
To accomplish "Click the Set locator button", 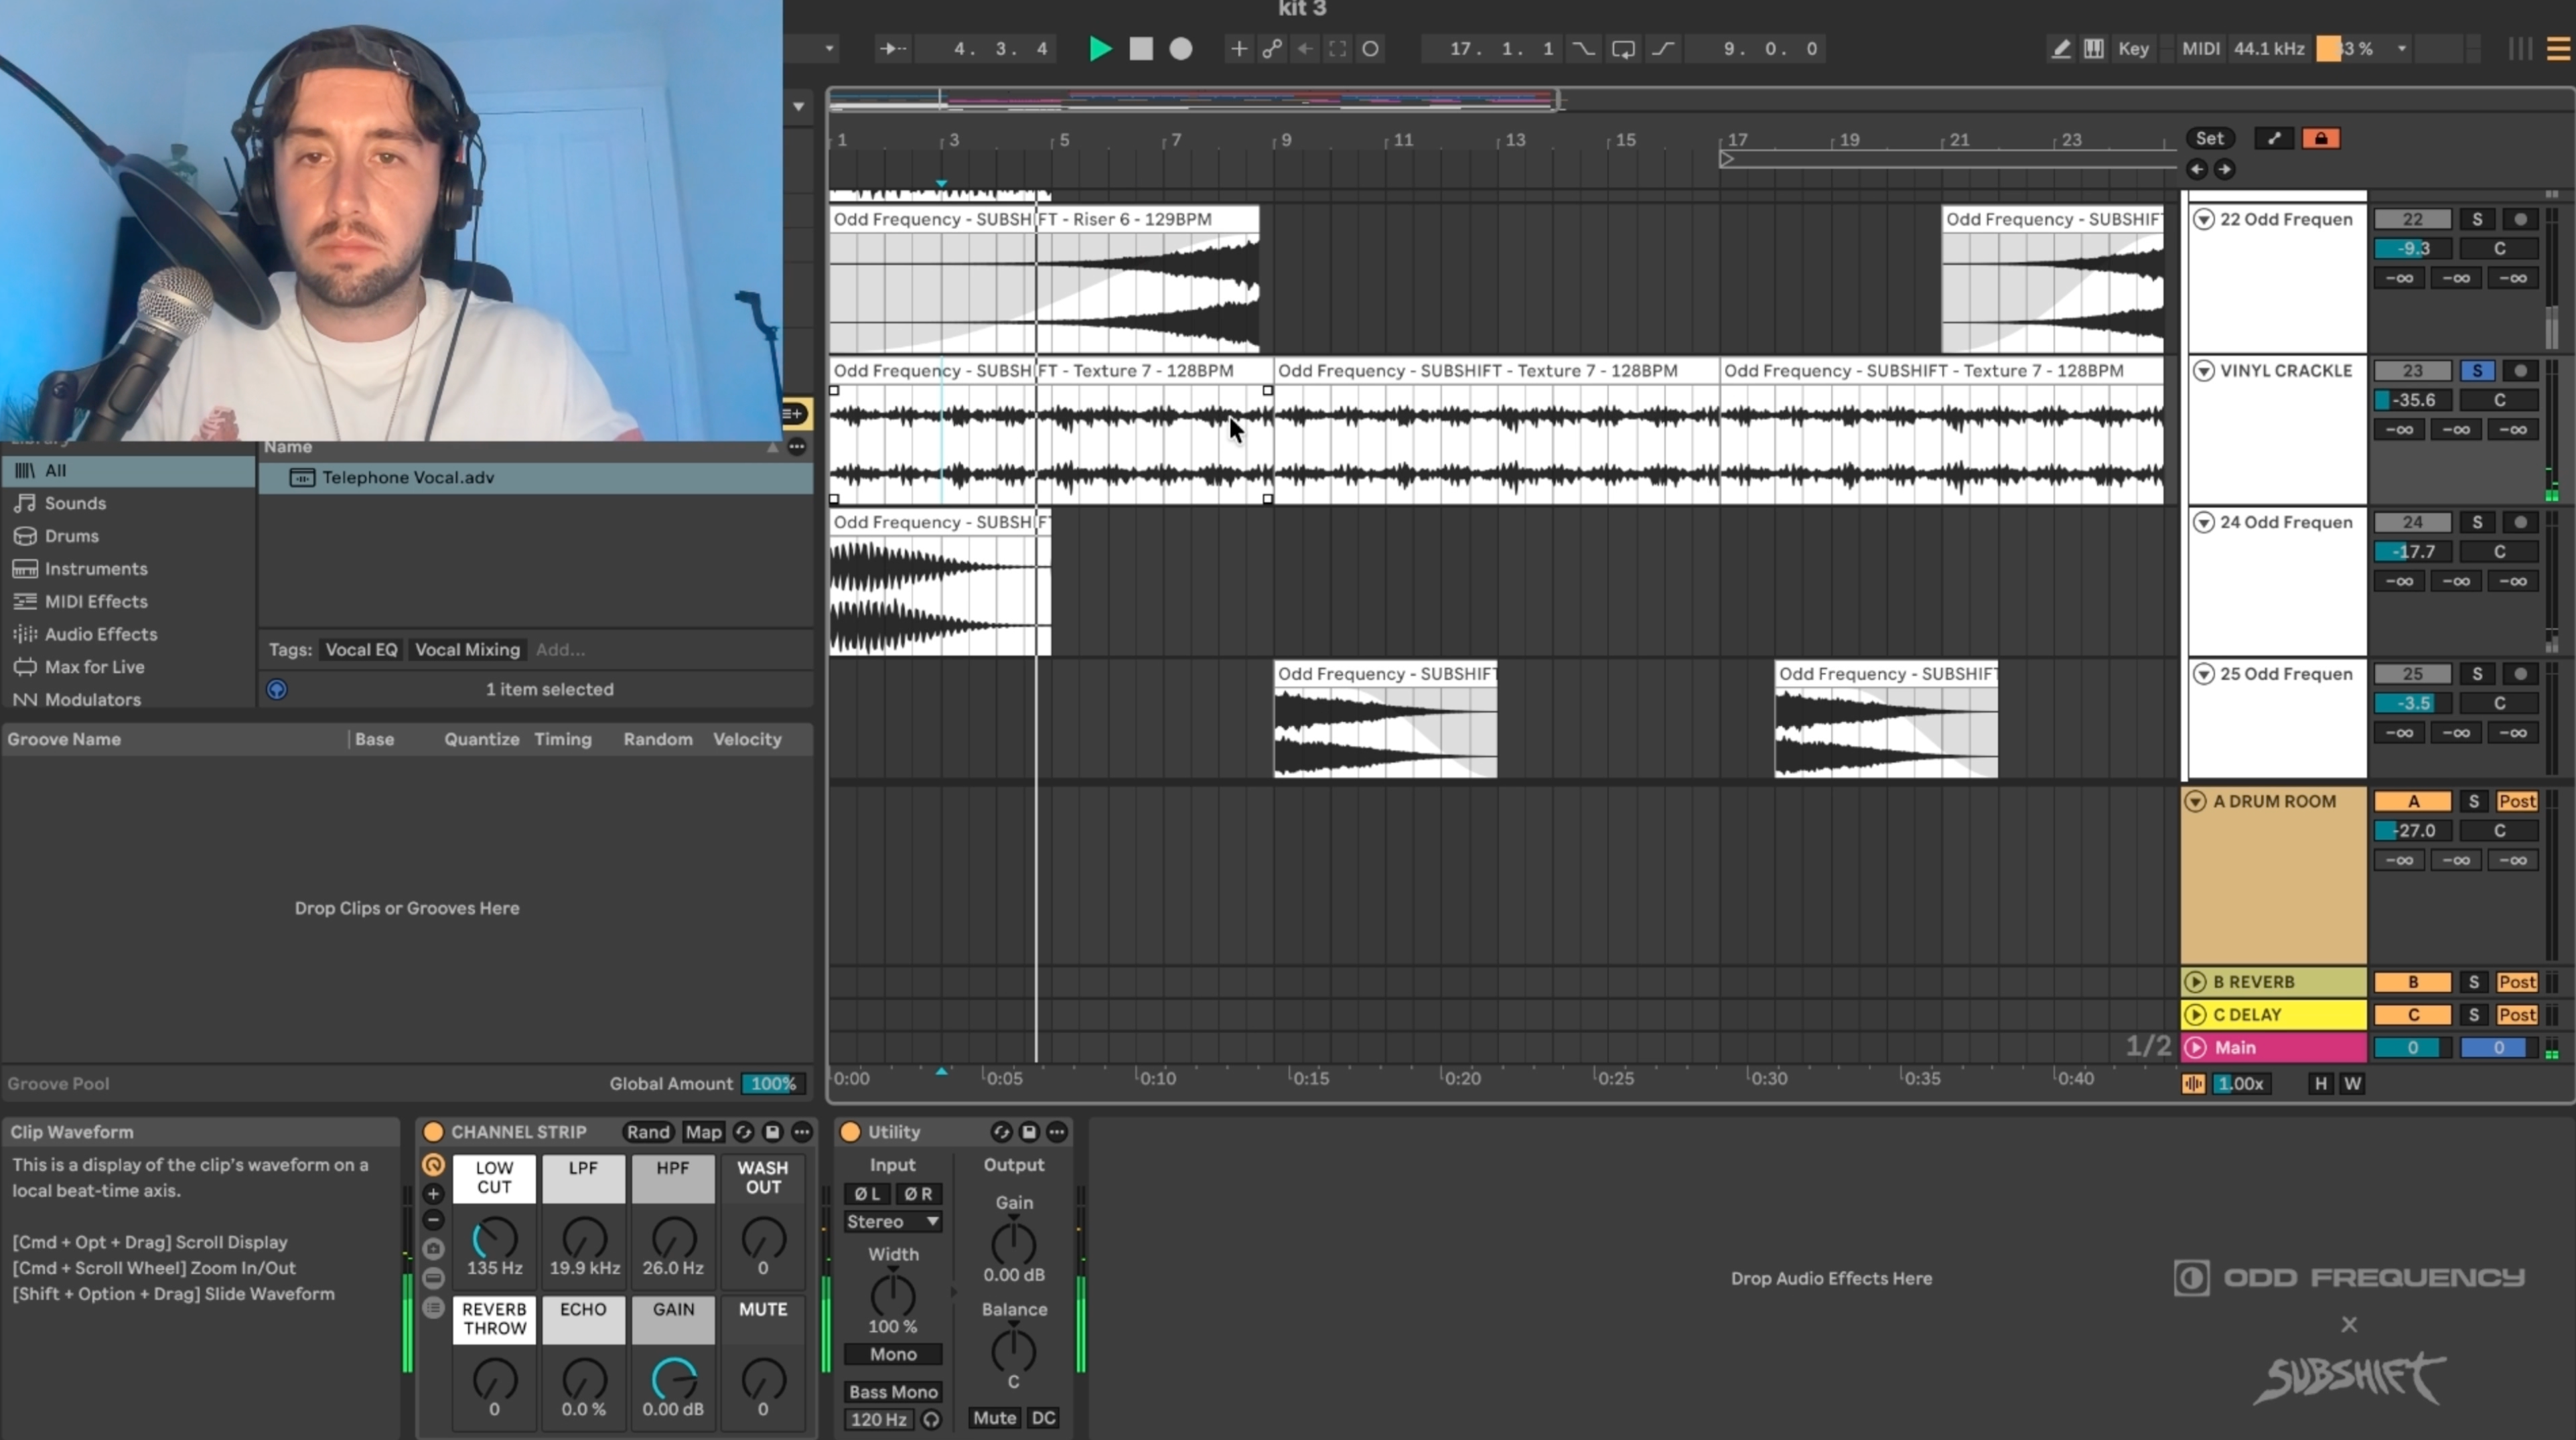I will coord(2209,138).
